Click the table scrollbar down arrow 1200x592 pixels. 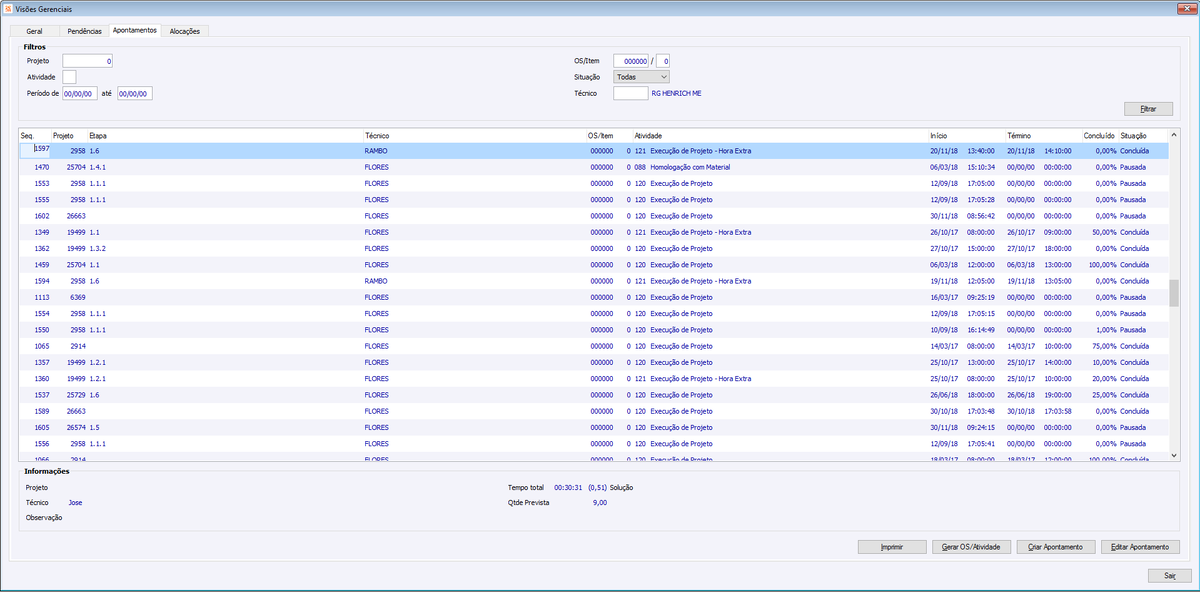coord(1174,455)
